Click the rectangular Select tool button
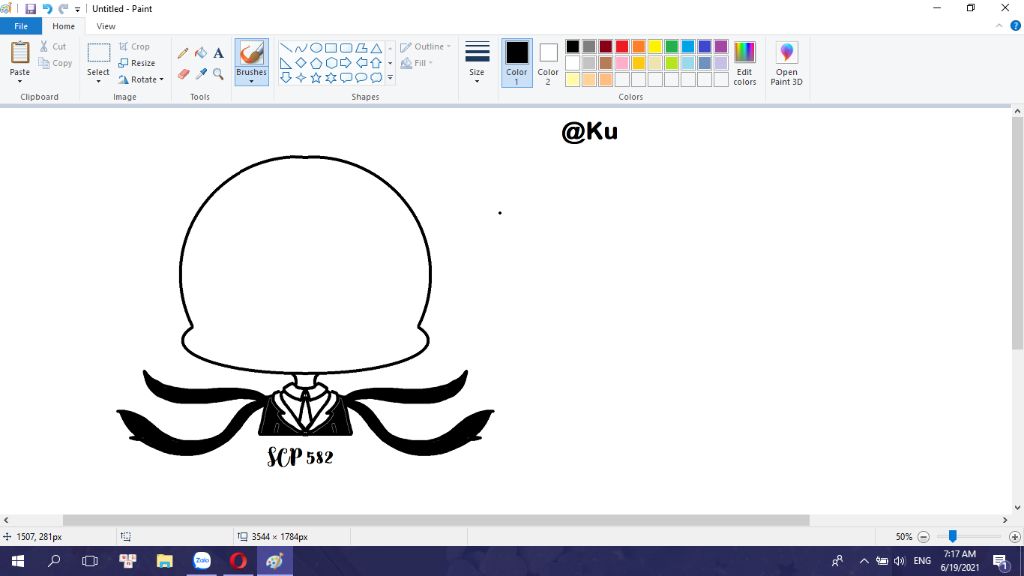 (99, 52)
